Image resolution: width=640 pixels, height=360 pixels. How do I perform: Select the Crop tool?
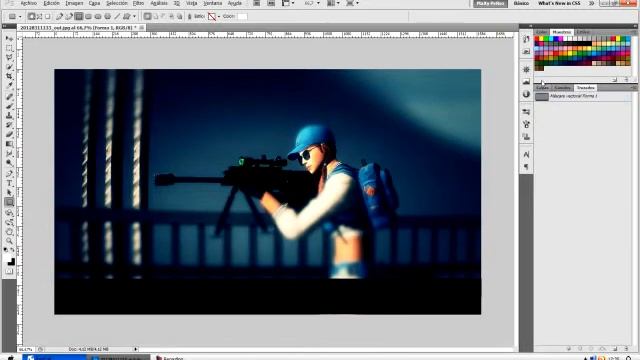pyautogui.click(x=9, y=76)
